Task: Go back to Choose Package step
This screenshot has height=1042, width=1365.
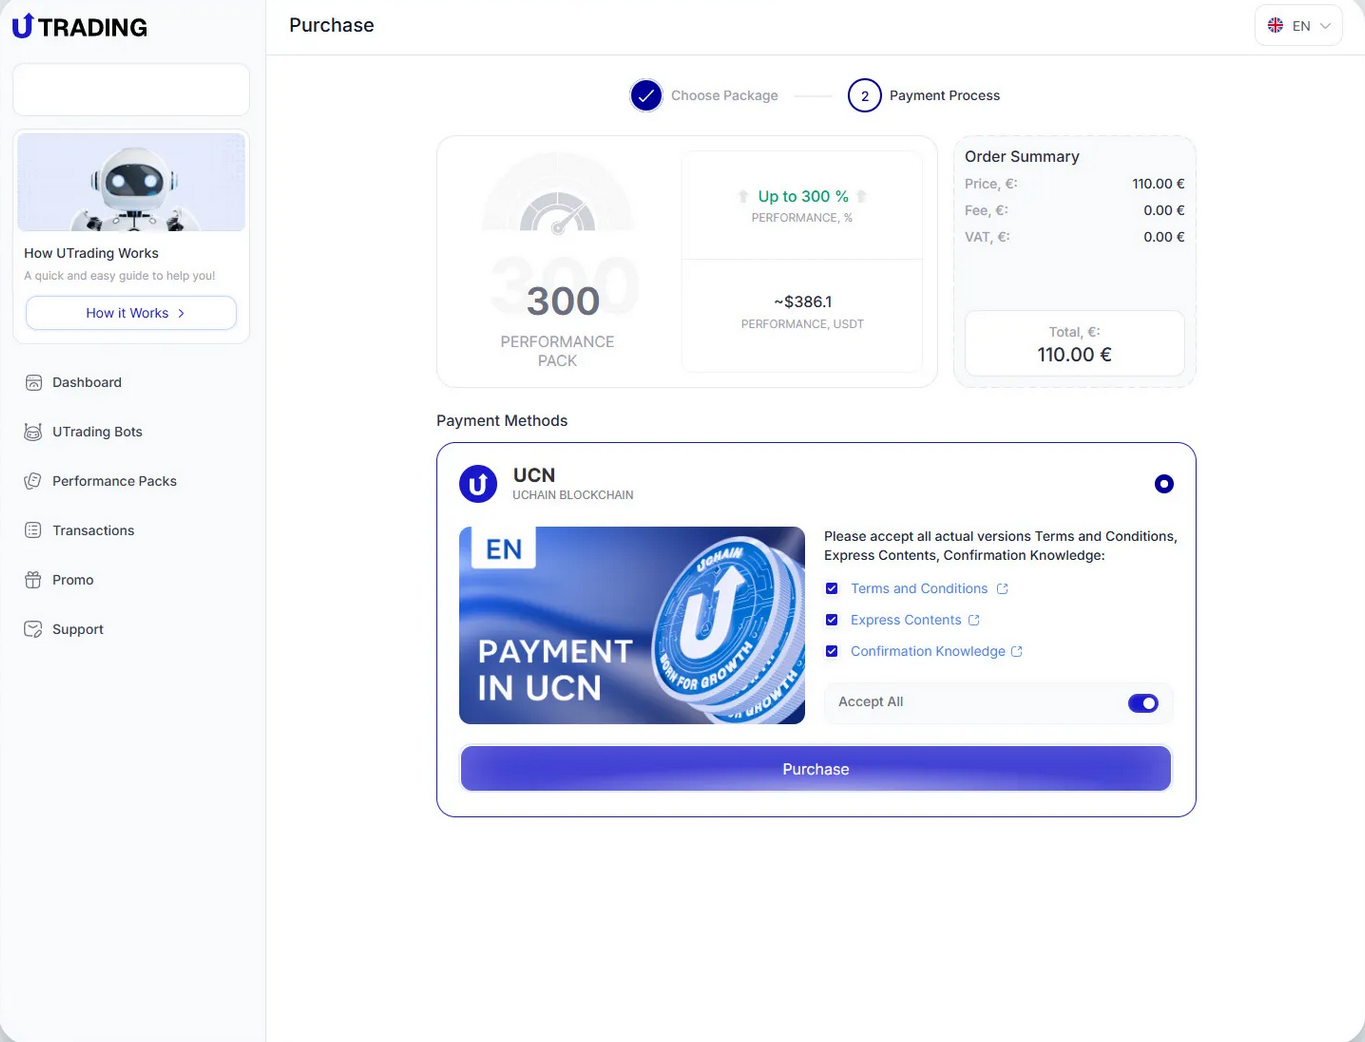Action: [646, 96]
